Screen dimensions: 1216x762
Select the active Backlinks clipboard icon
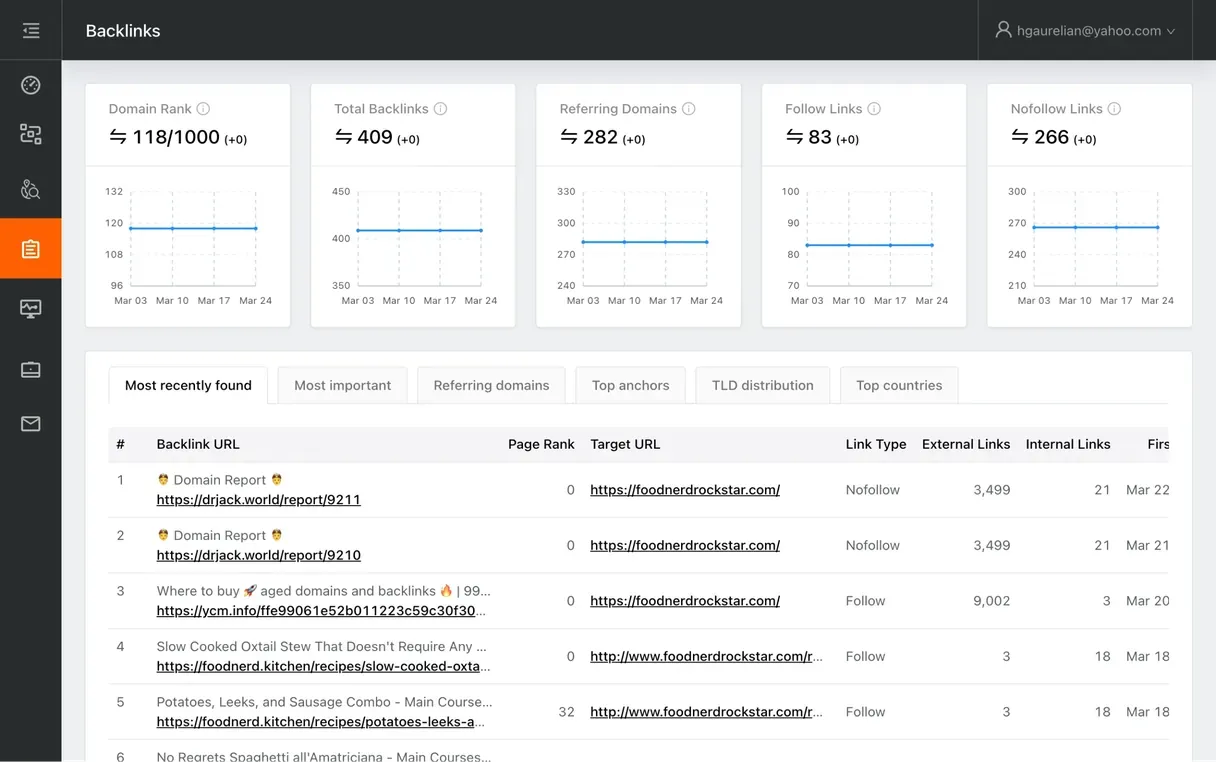tap(30, 248)
